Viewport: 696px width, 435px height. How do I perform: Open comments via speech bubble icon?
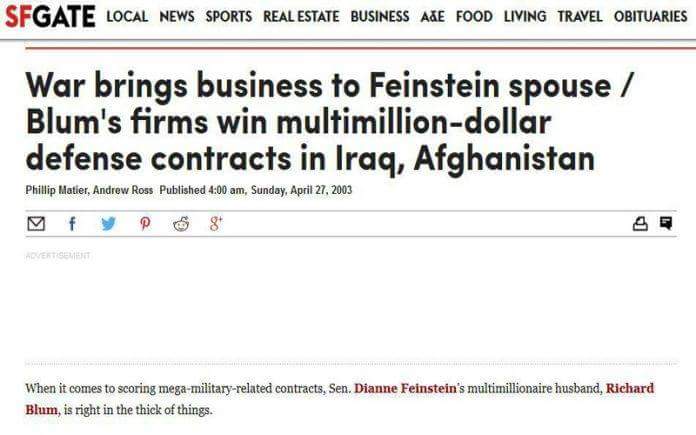[x=667, y=224]
